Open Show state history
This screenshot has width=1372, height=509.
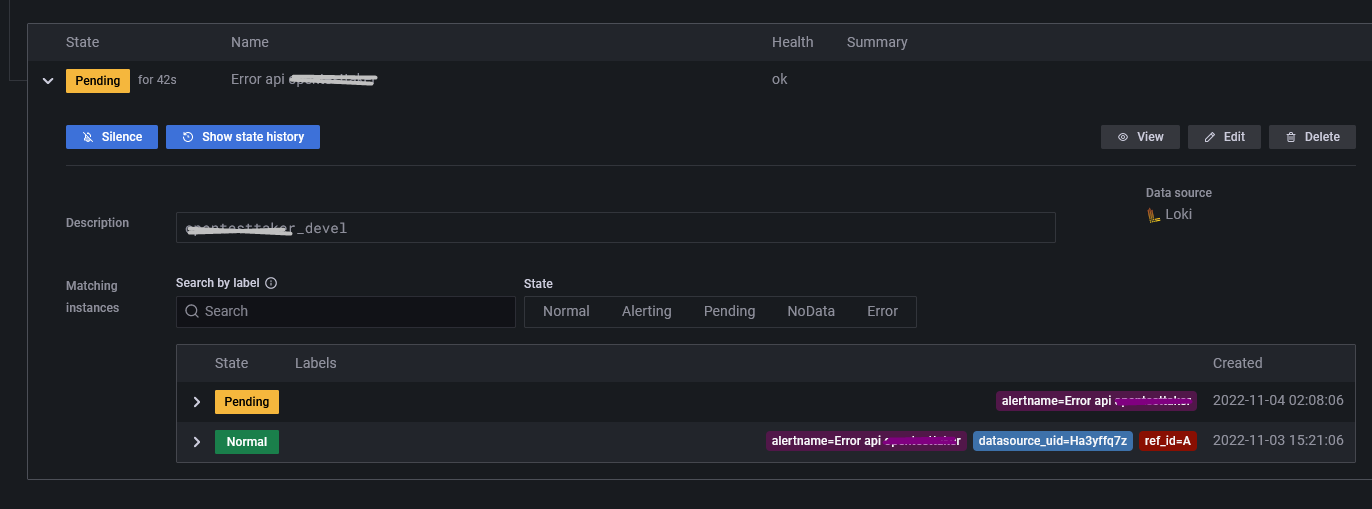252,137
